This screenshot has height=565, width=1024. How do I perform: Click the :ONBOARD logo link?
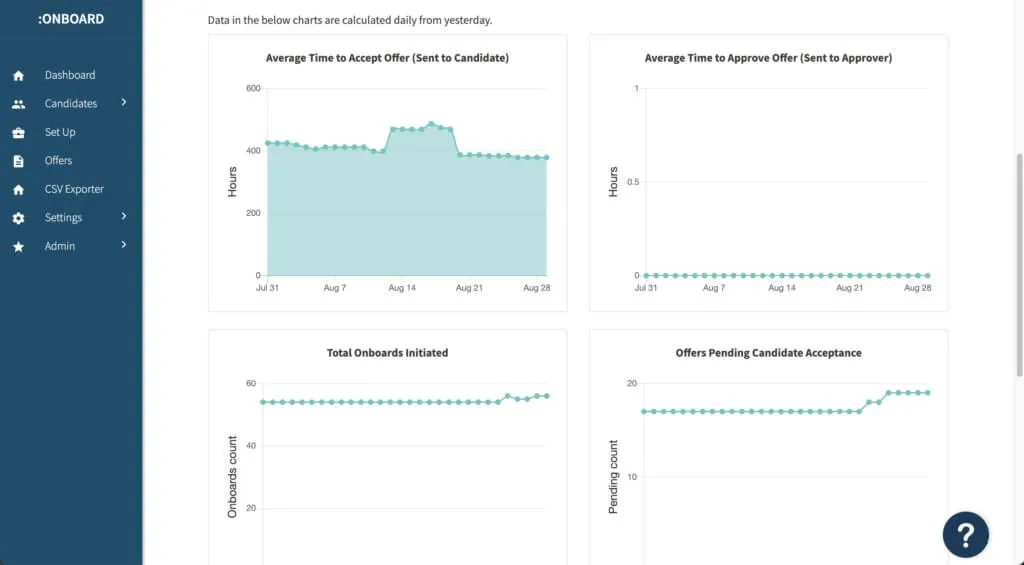(70, 19)
